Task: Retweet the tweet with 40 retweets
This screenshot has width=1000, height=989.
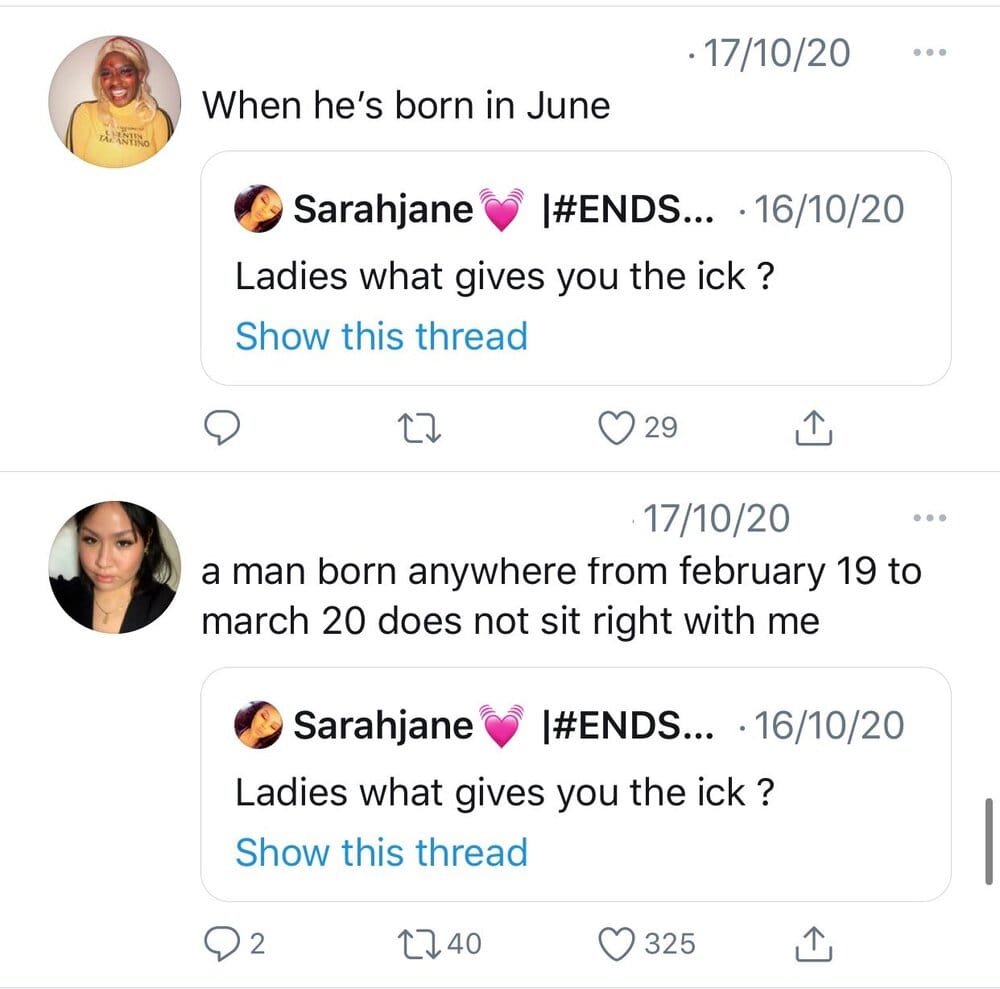Action: click(439, 944)
